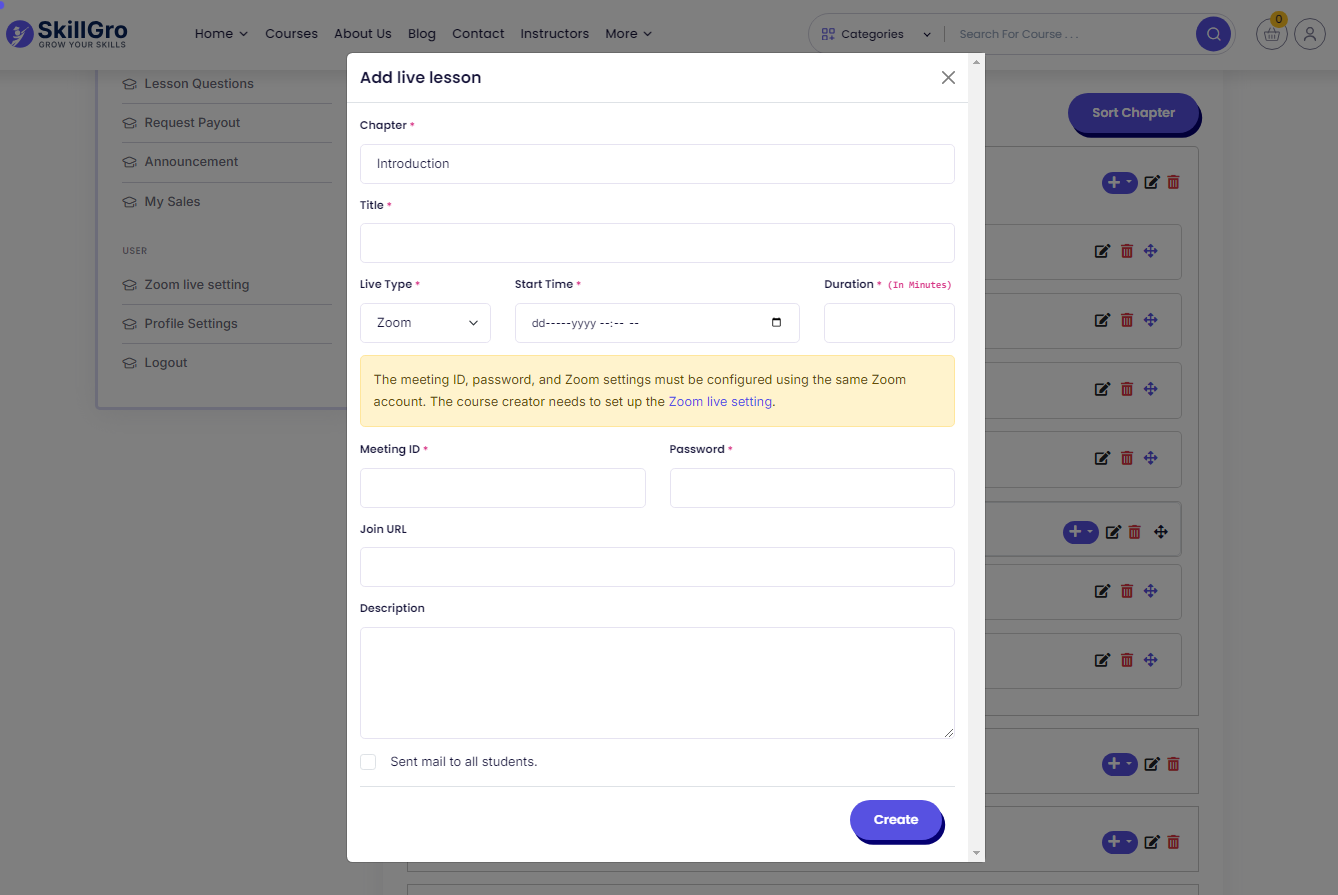Click edit icon in the chapter row under Sort Chapter
The width and height of the screenshot is (1338, 895).
1152,182
